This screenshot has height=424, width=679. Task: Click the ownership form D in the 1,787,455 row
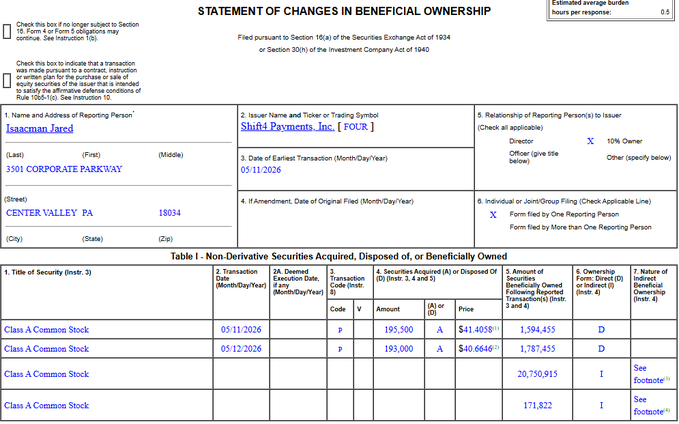pyautogui.click(x=601, y=349)
